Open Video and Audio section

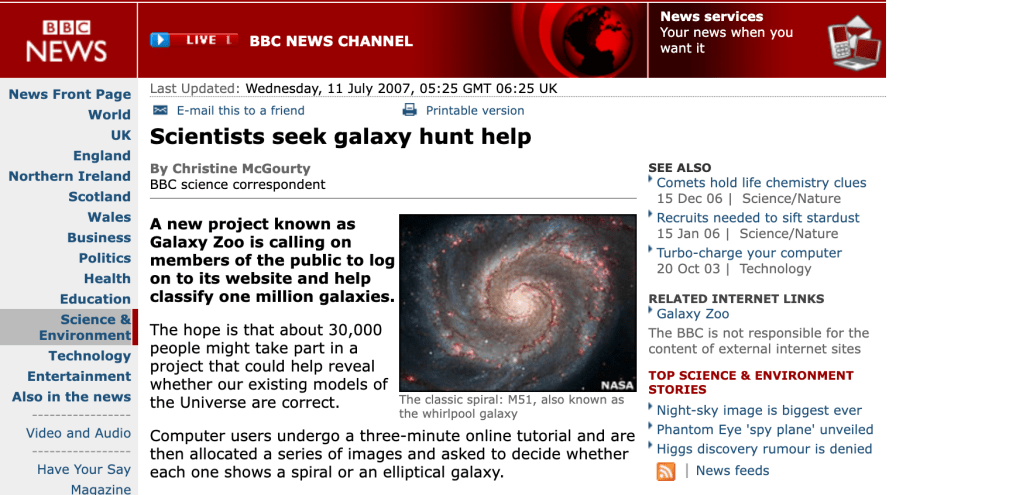pyautogui.click(x=78, y=433)
